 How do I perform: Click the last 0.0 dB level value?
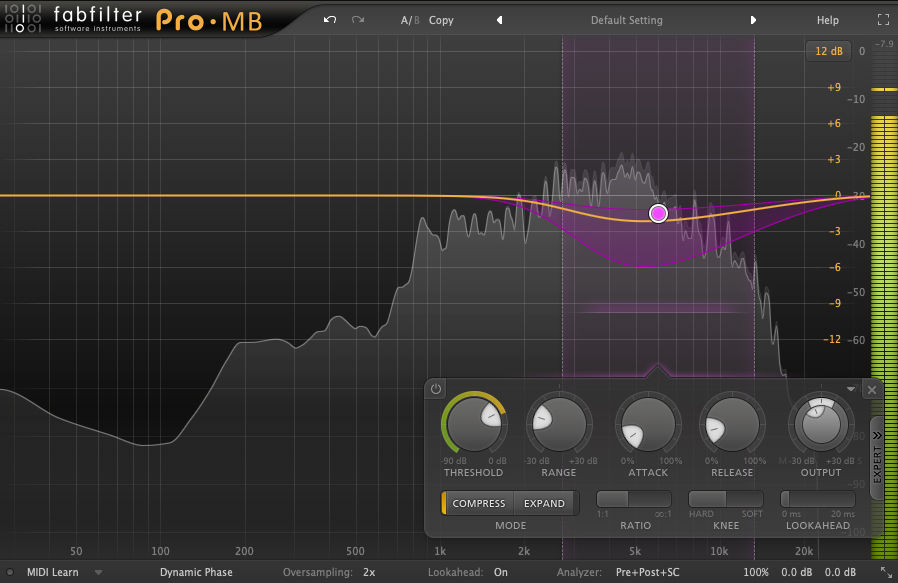click(840, 572)
